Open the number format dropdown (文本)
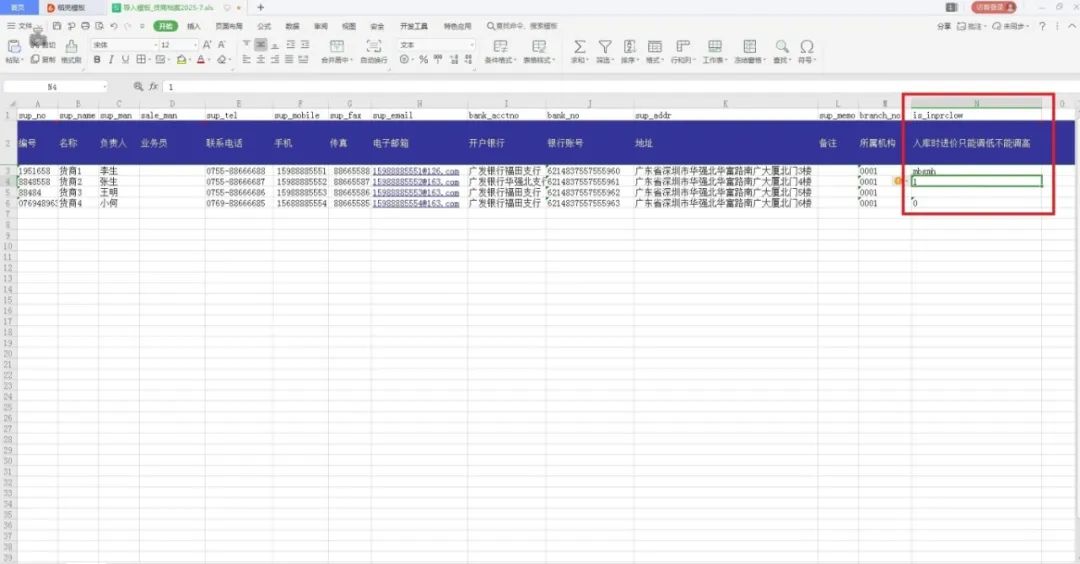This screenshot has width=1080, height=564. pos(437,45)
